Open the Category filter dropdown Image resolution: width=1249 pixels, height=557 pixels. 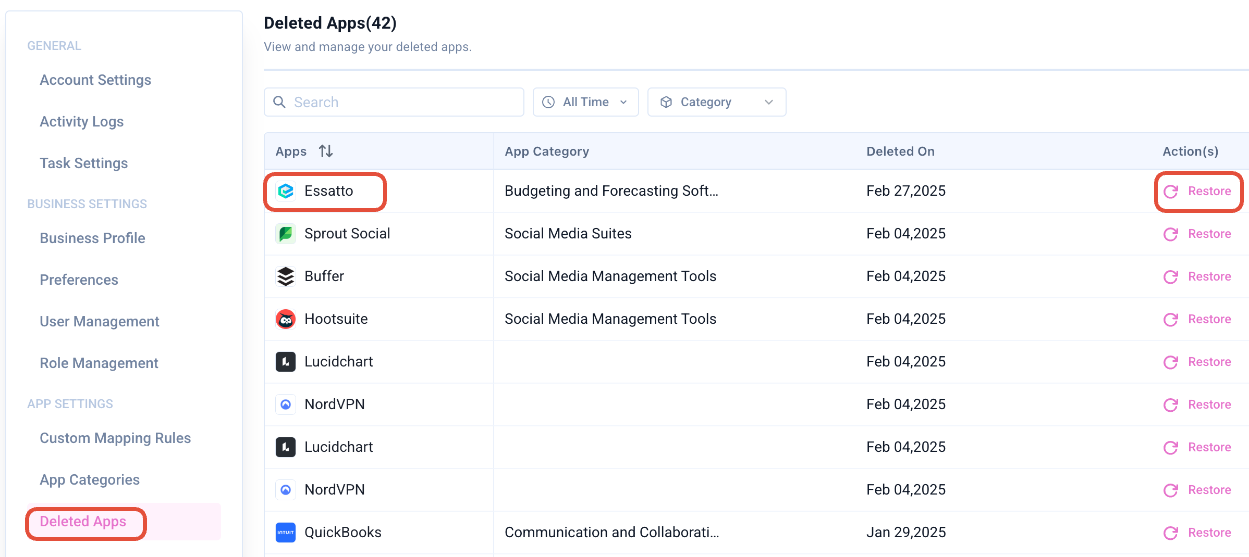click(717, 102)
